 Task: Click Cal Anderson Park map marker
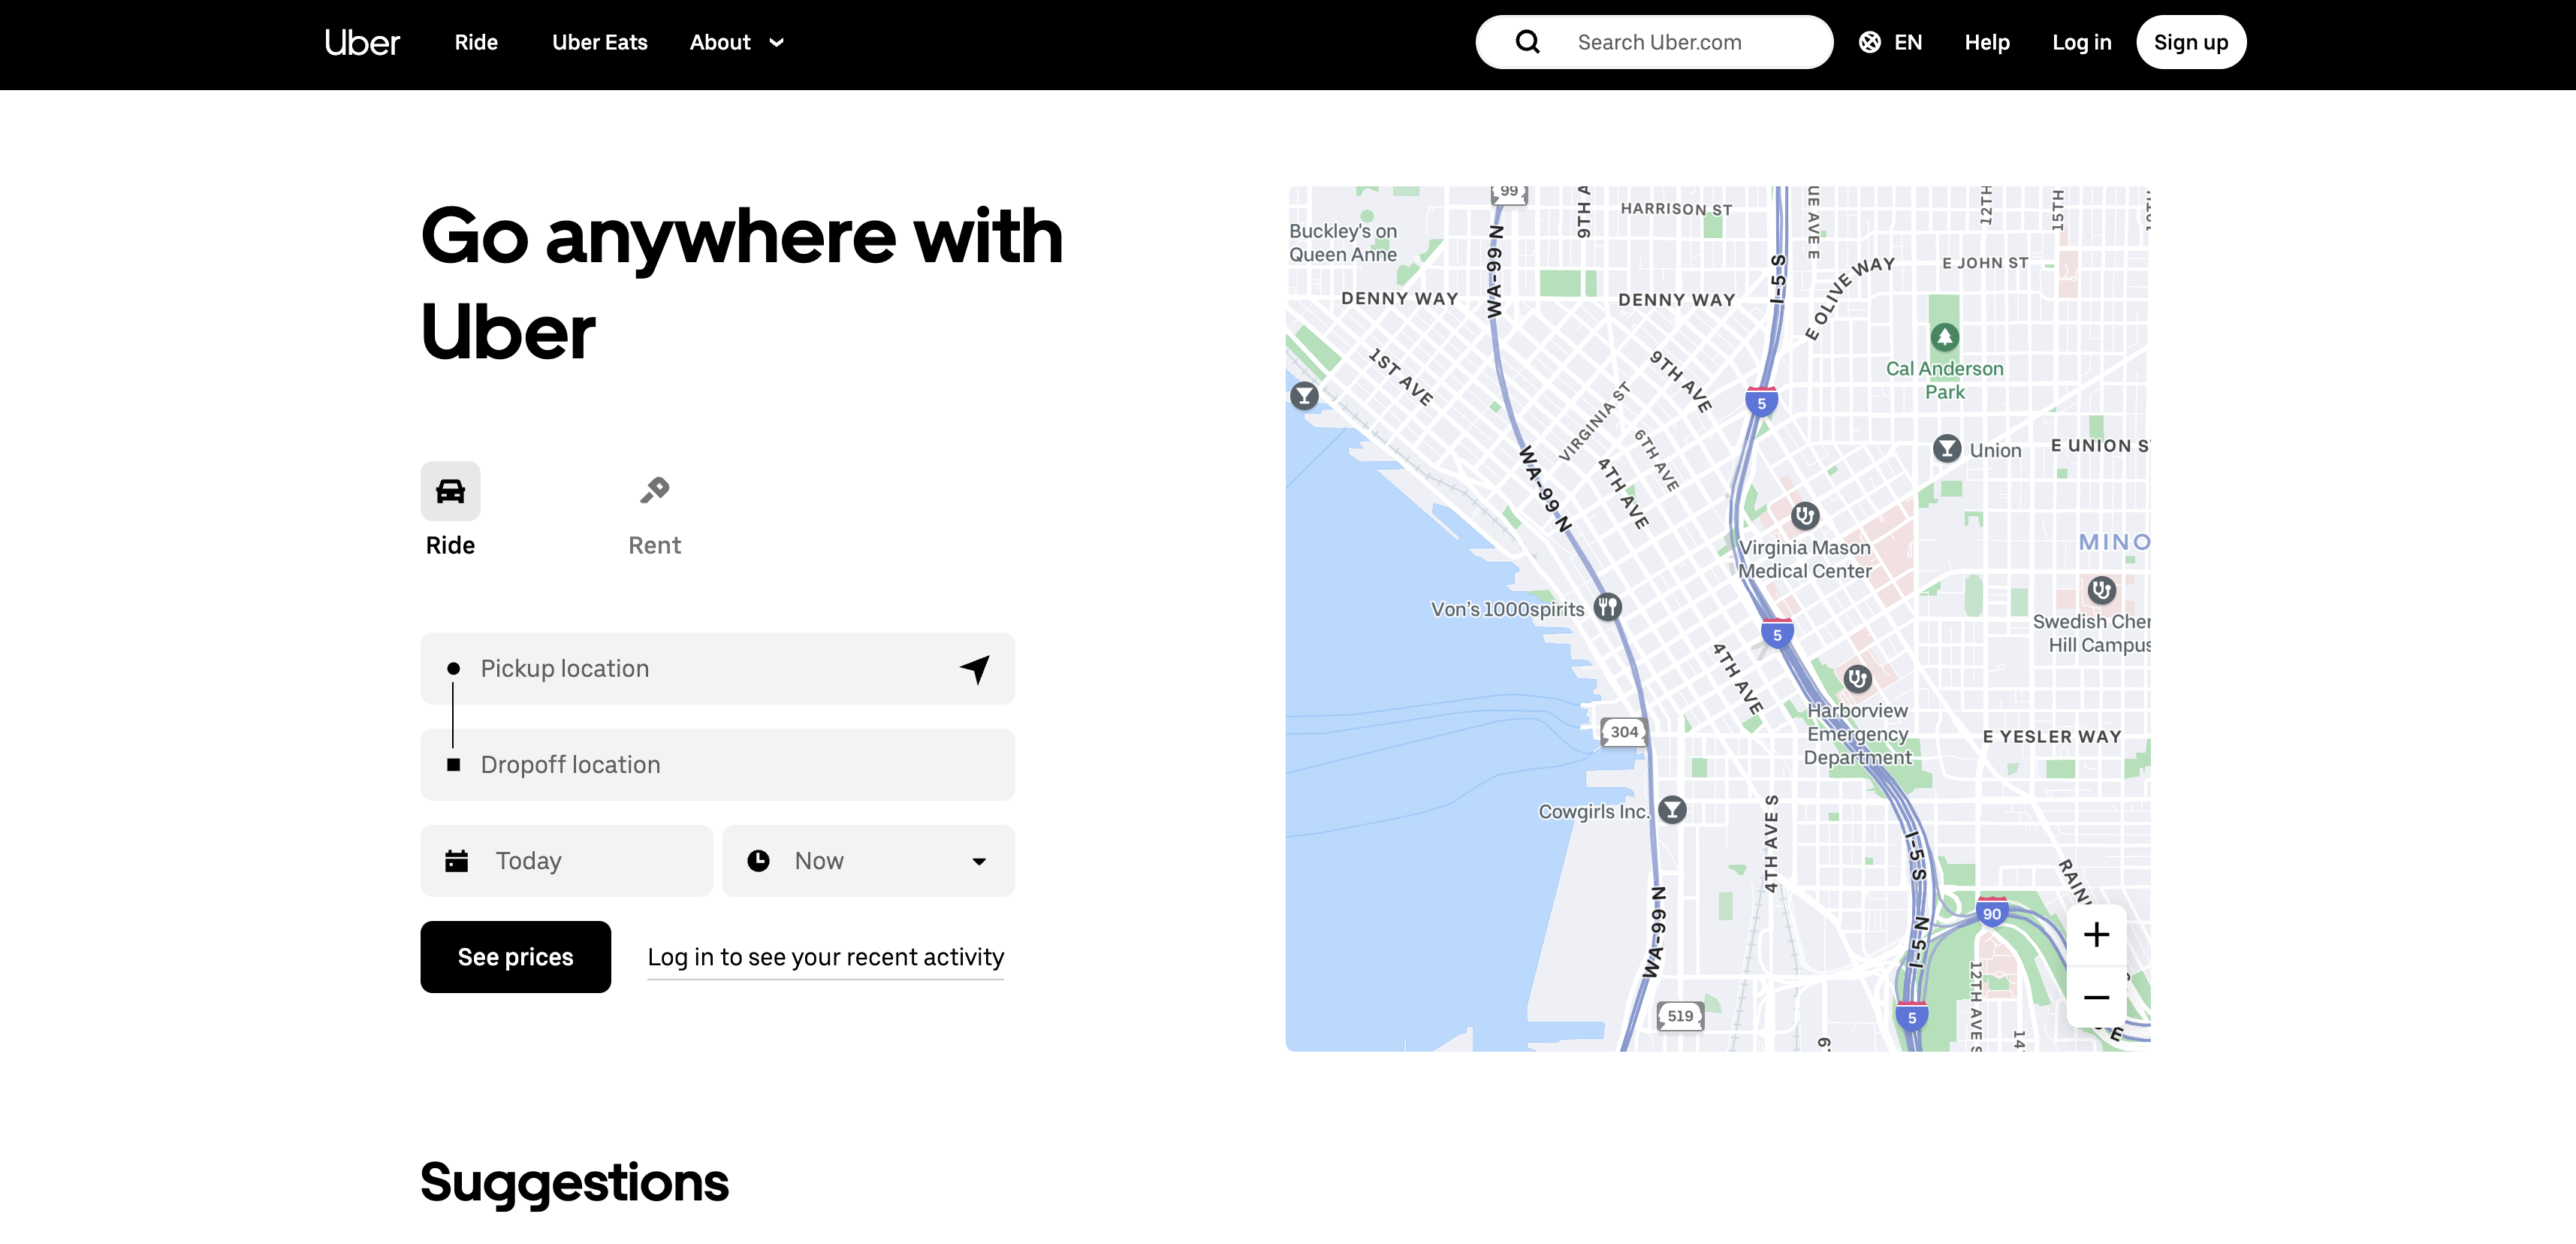pos(1944,337)
